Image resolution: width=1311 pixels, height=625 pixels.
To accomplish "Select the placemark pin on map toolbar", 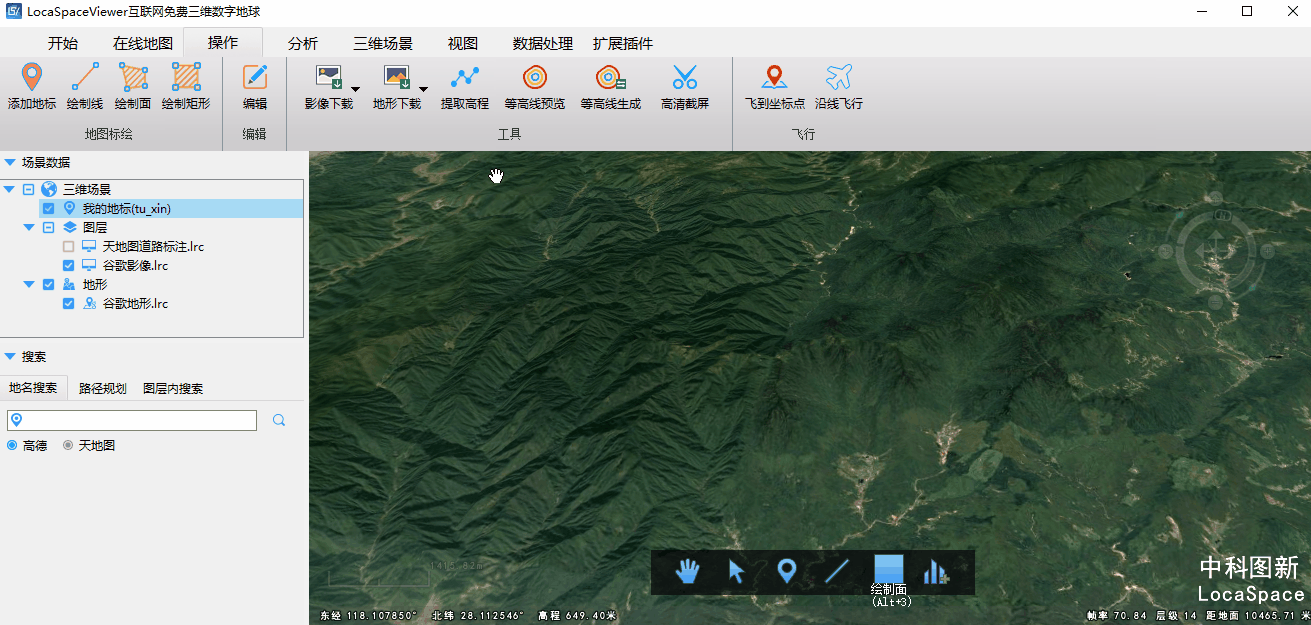I will pyautogui.click(x=787, y=571).
